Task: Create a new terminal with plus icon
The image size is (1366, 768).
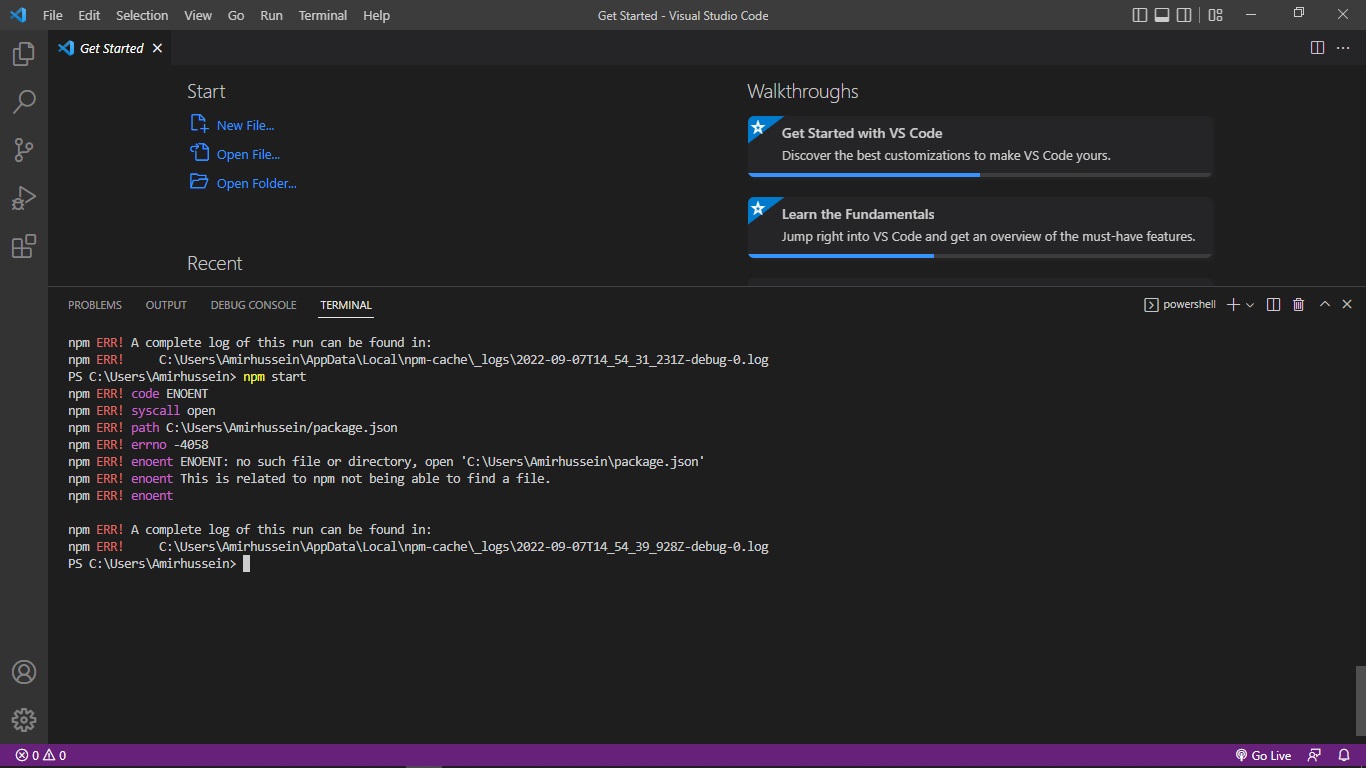Action: (x=1234, y=305)
